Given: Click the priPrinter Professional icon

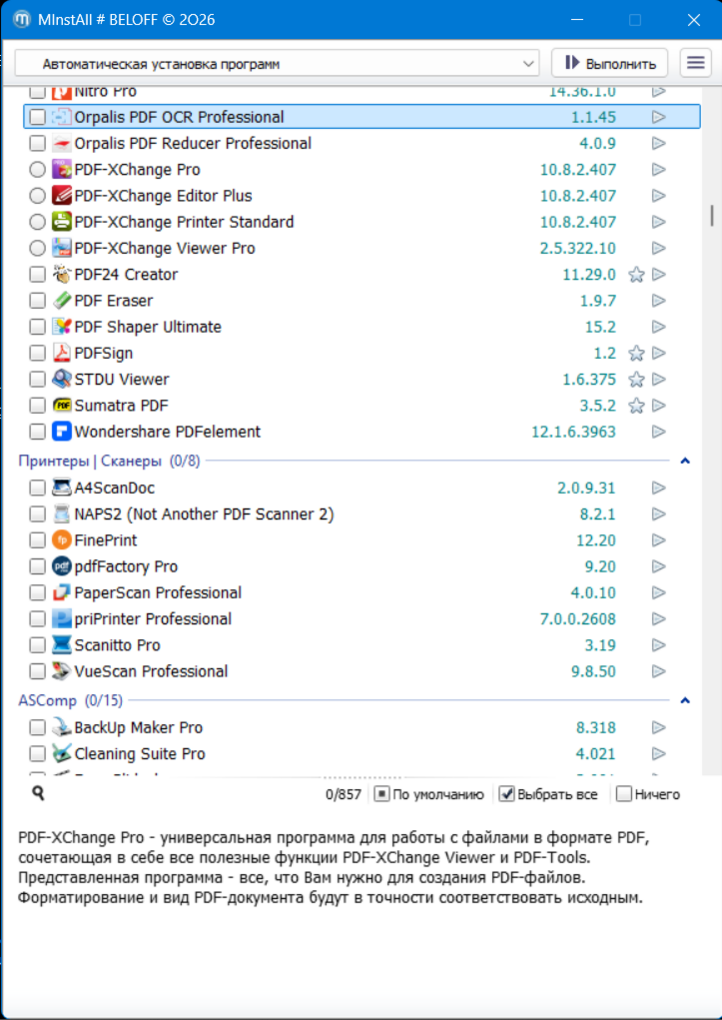Looking at the screenshot, I should [x=62, y=619].
